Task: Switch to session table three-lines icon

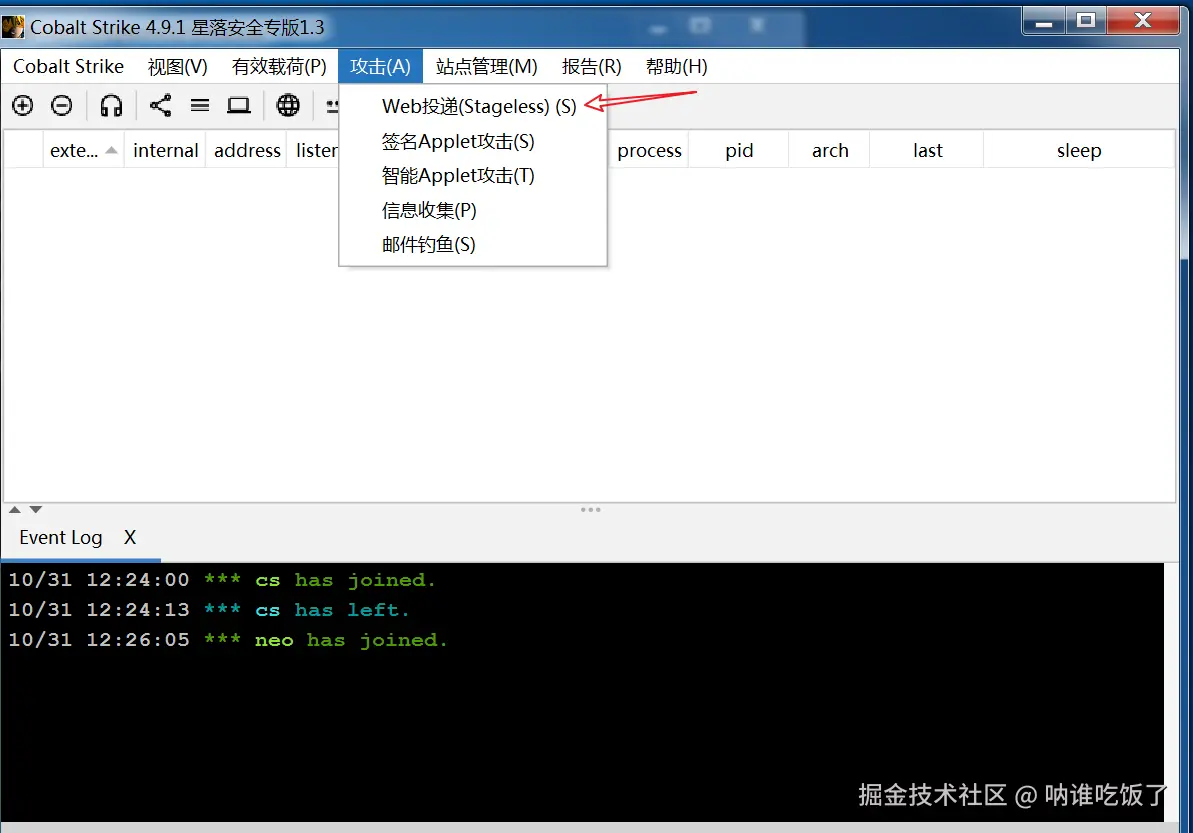Action: pyautogui.click(x=200, y=105)
